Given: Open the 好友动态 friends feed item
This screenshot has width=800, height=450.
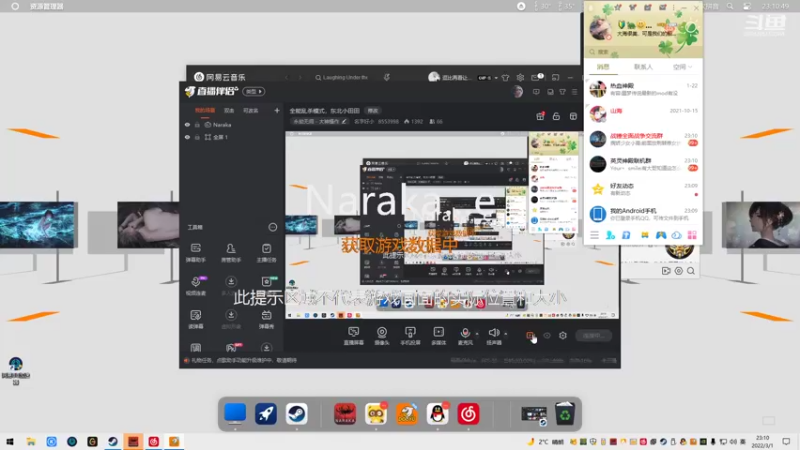Looking at the screenshot, I should point(643,189).
